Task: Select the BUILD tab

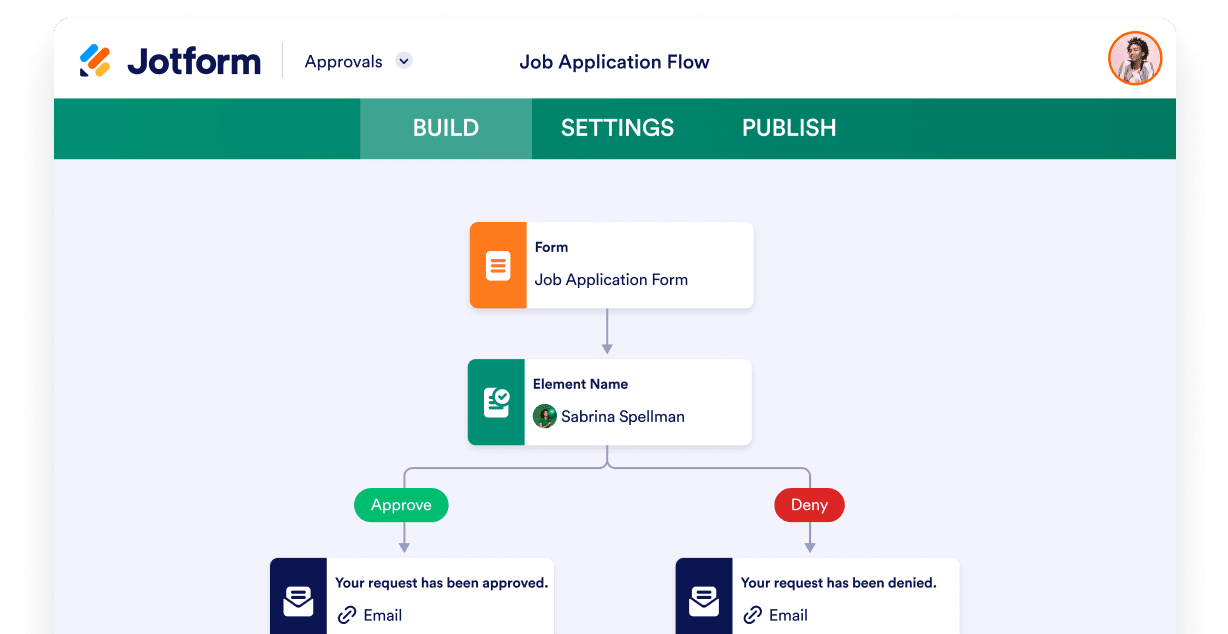Action: point(445,128)
